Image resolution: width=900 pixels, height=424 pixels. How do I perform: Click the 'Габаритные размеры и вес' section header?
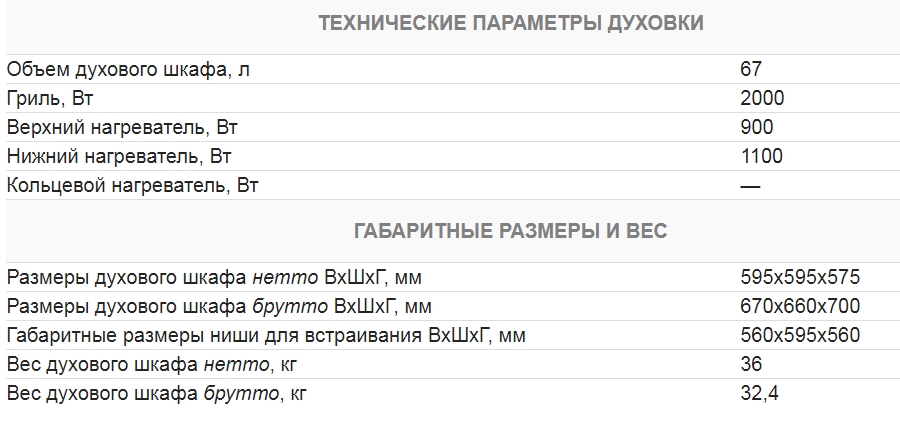click(510, 231)
